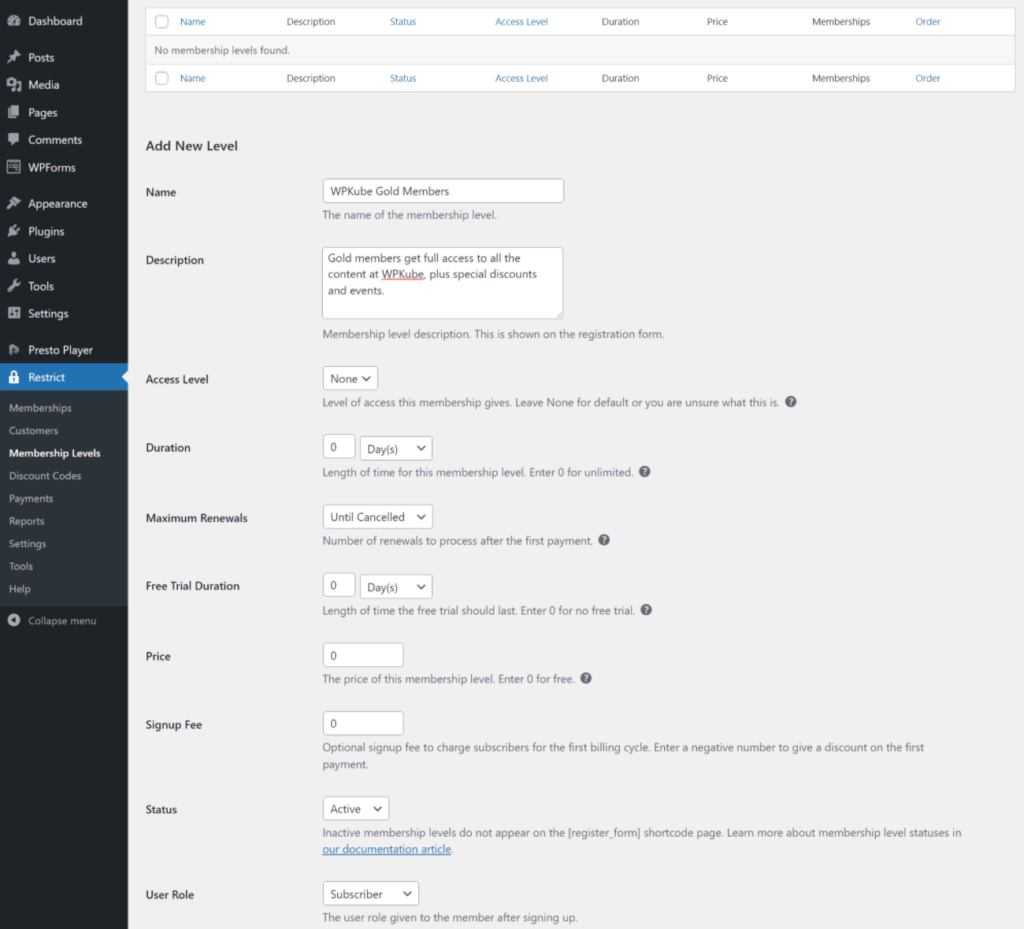The image size is (1024, 929).
Task: Open help tooltip for Free Trial Duration
Action: click(x=646, y=610)
